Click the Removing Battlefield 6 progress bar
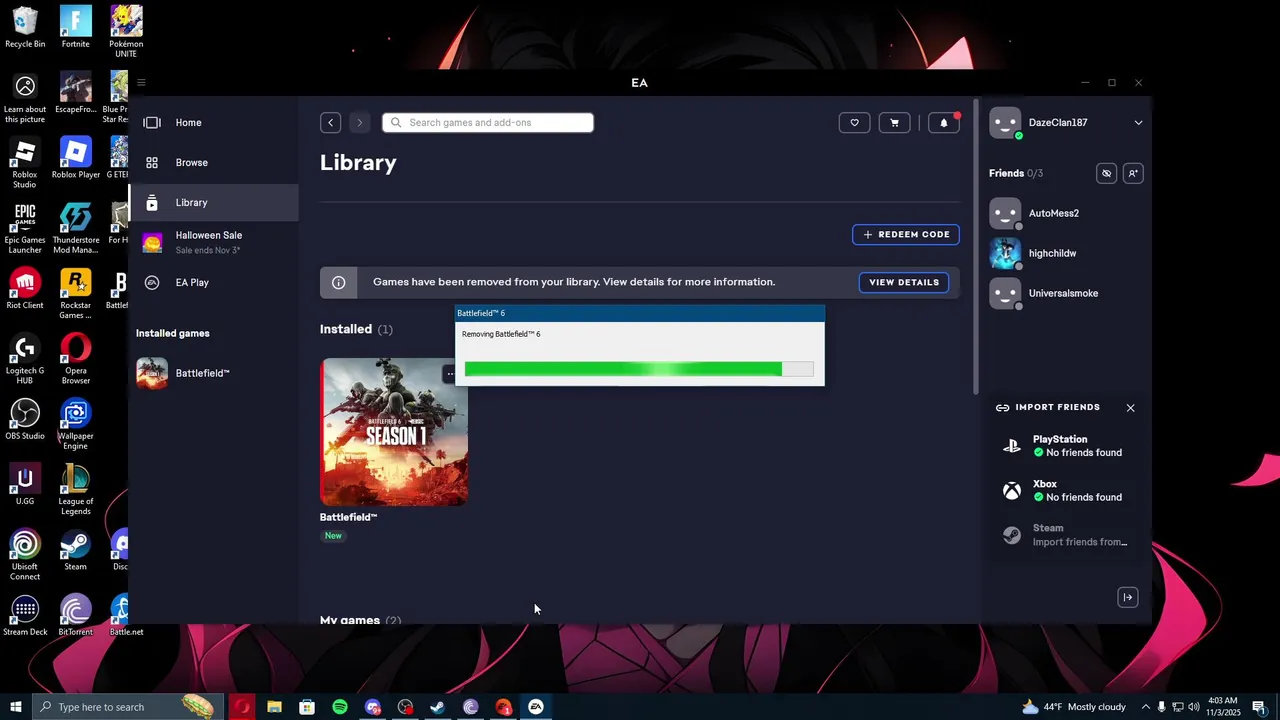The height and width of the screenshot is (720, 1280). [x=639, y=370]
